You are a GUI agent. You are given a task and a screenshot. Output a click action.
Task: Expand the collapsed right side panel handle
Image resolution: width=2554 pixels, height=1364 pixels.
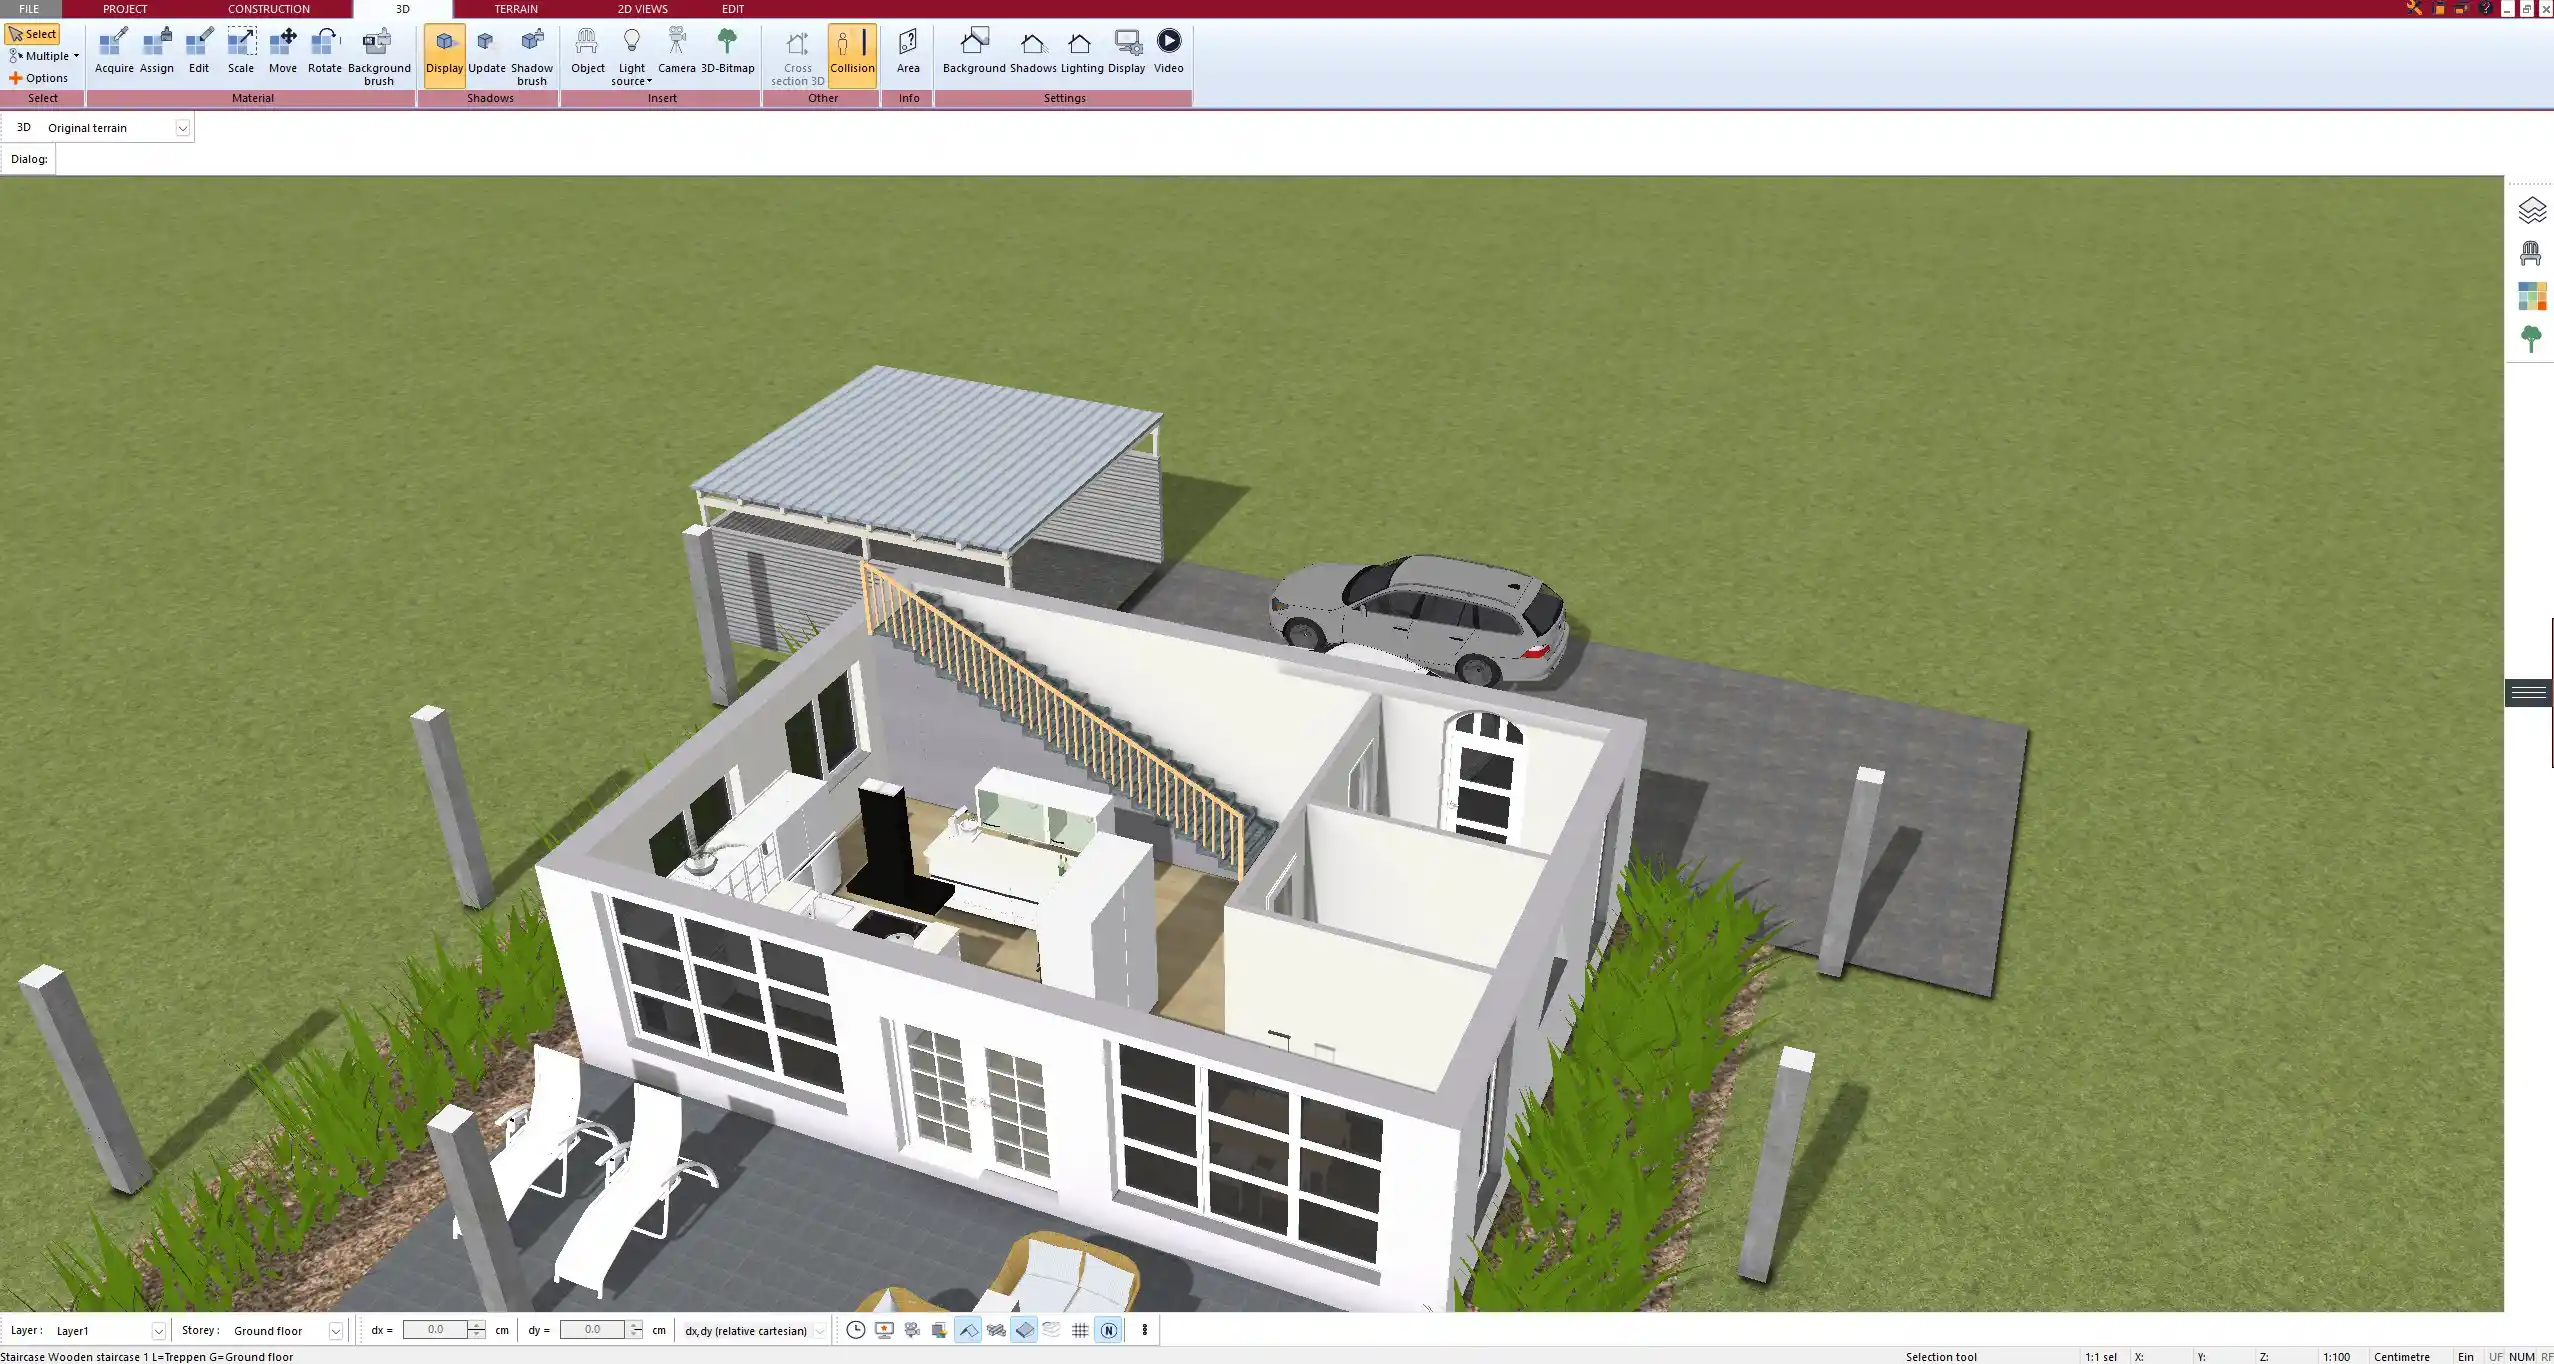[2529, 692]
